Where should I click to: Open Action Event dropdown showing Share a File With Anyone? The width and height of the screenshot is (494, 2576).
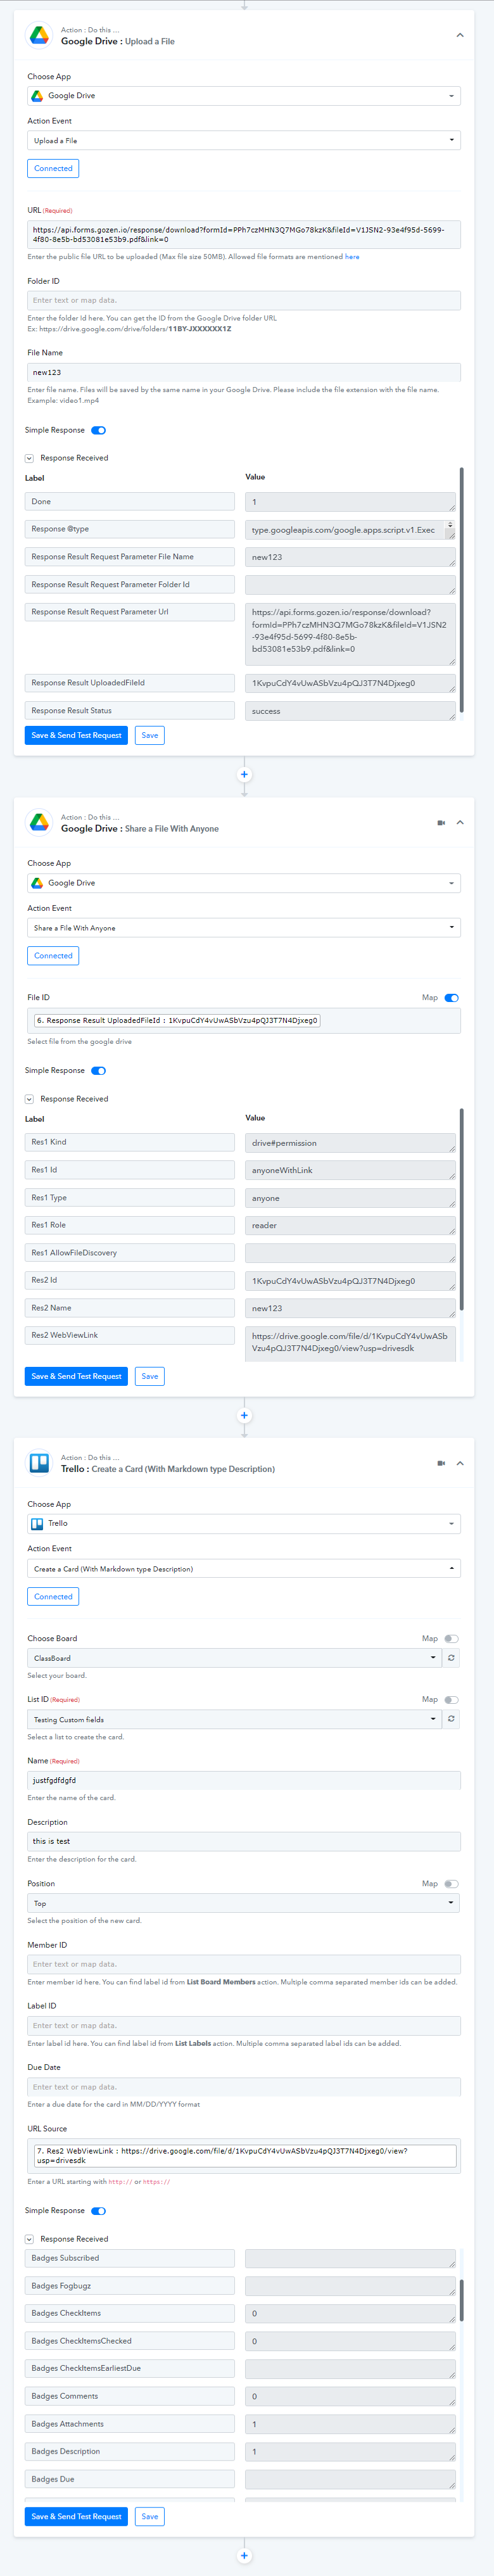pos(244,928)
